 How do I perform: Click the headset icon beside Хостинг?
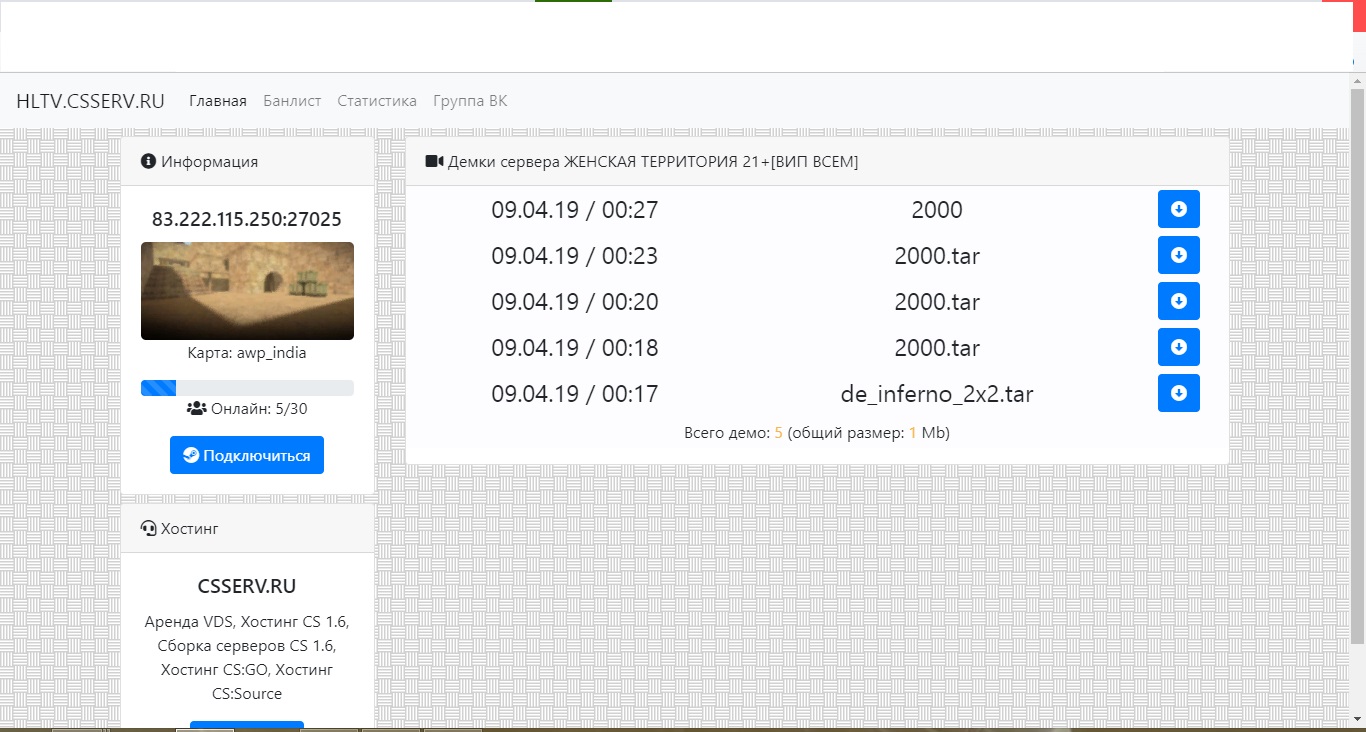point(148,528)
